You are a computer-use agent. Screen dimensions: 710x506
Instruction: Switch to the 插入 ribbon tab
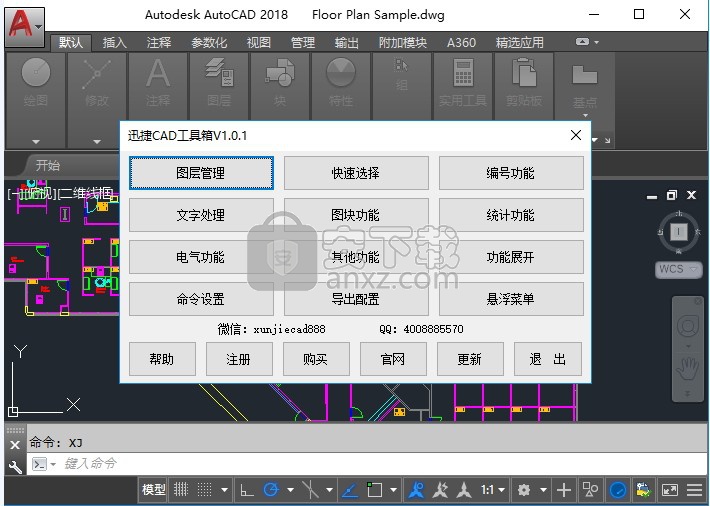(x=114, y=43)
